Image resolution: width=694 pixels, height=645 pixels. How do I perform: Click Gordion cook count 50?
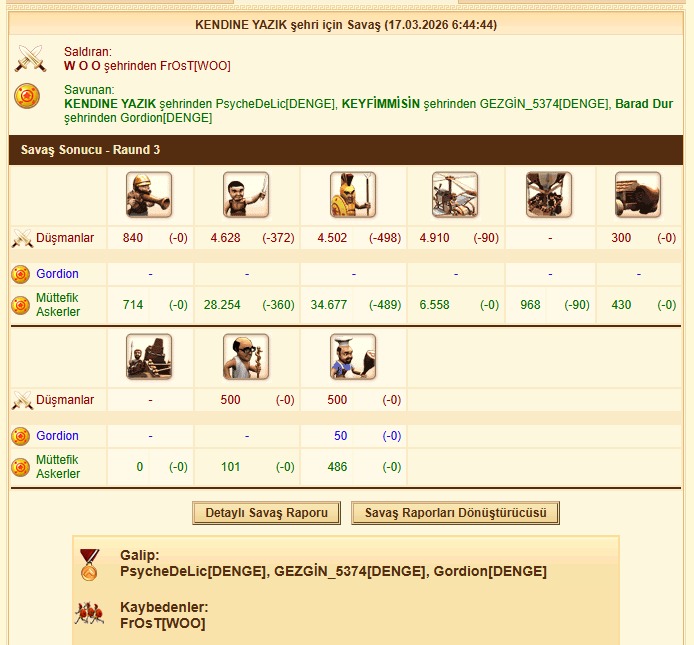341,436
